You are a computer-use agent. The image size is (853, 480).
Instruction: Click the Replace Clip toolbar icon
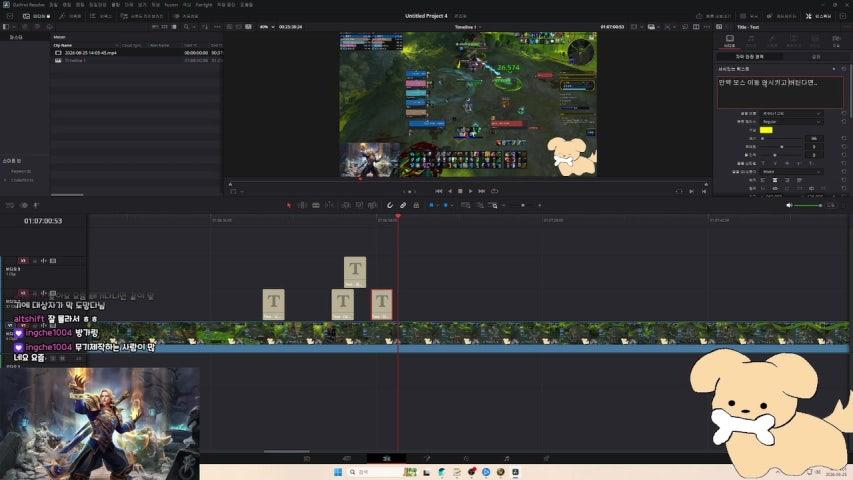coord(373,205)
